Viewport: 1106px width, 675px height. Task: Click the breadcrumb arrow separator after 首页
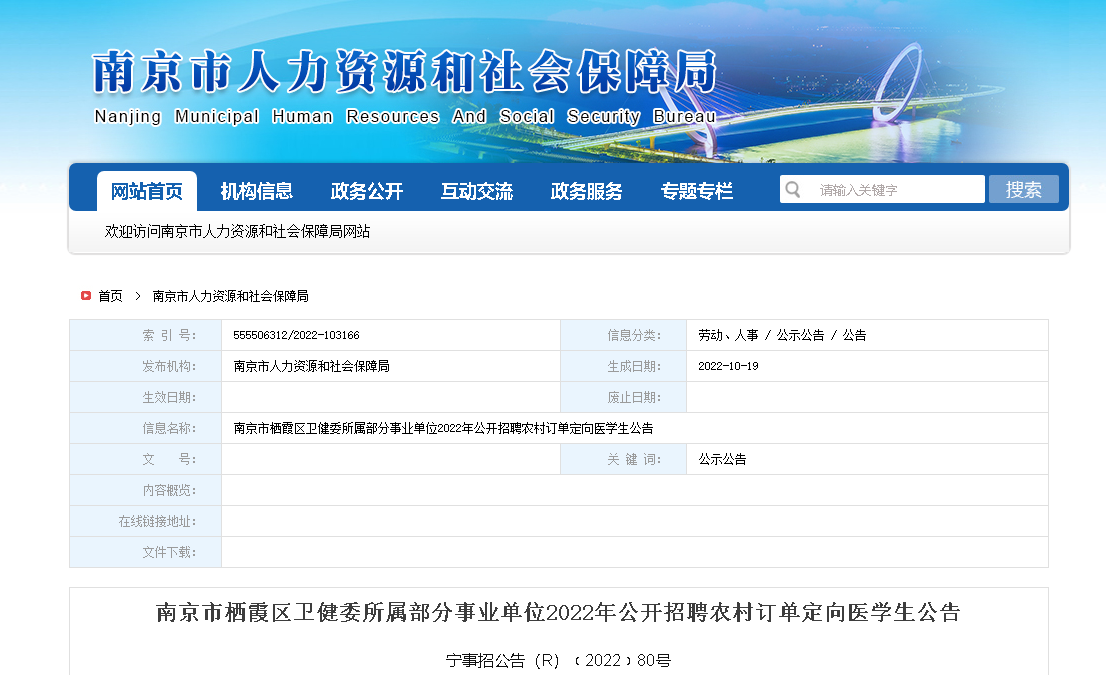[x=137, y=296]
